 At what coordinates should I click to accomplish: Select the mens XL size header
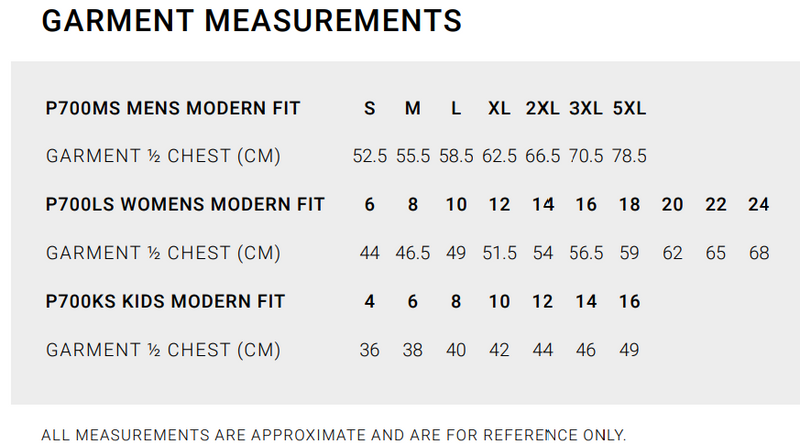(500, 108)
